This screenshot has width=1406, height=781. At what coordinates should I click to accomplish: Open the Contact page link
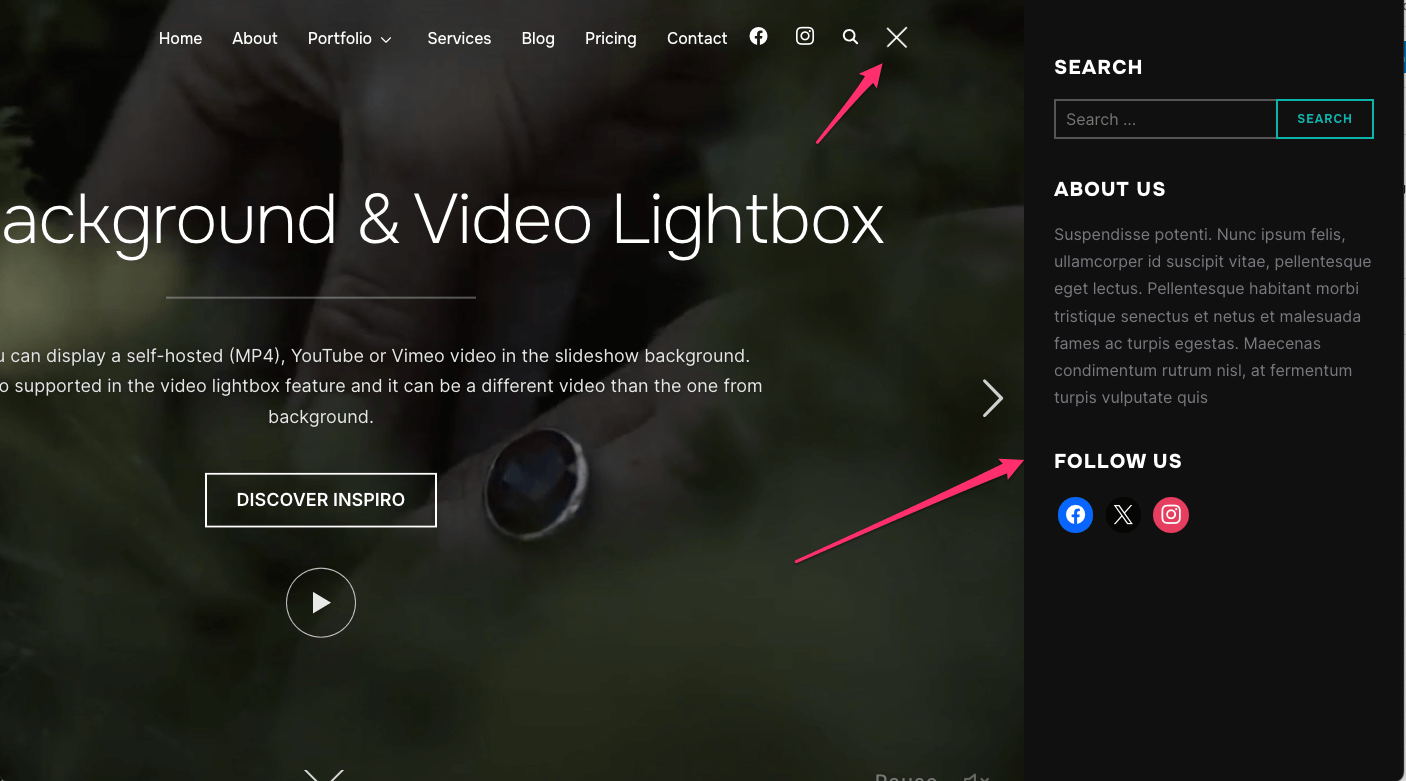click(x=697, y=39)
